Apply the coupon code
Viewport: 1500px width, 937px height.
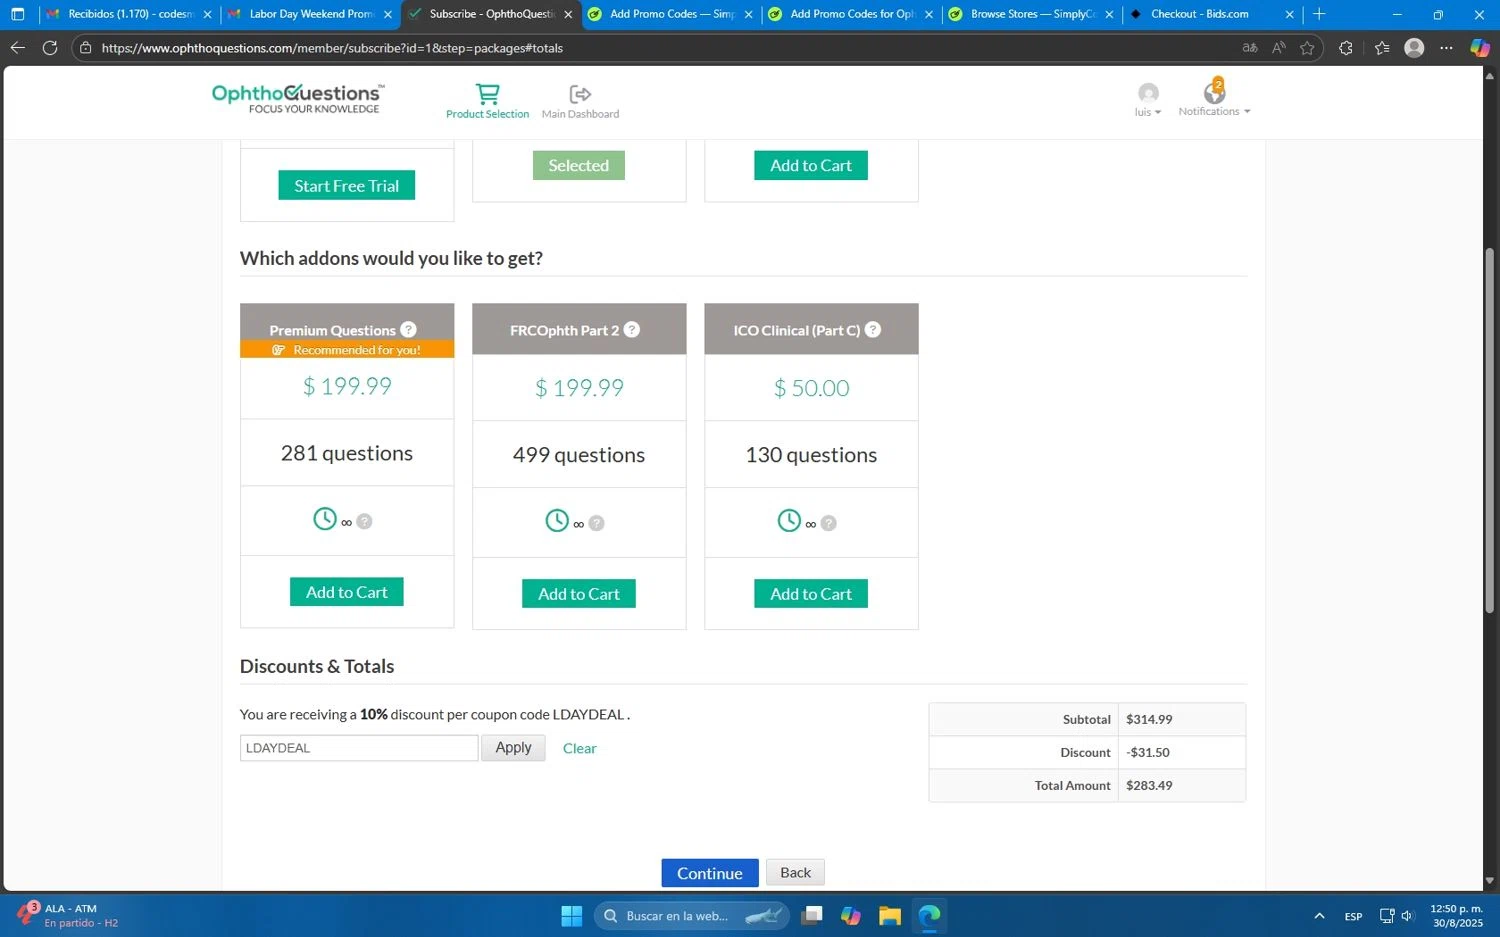(x=513, y=748)
